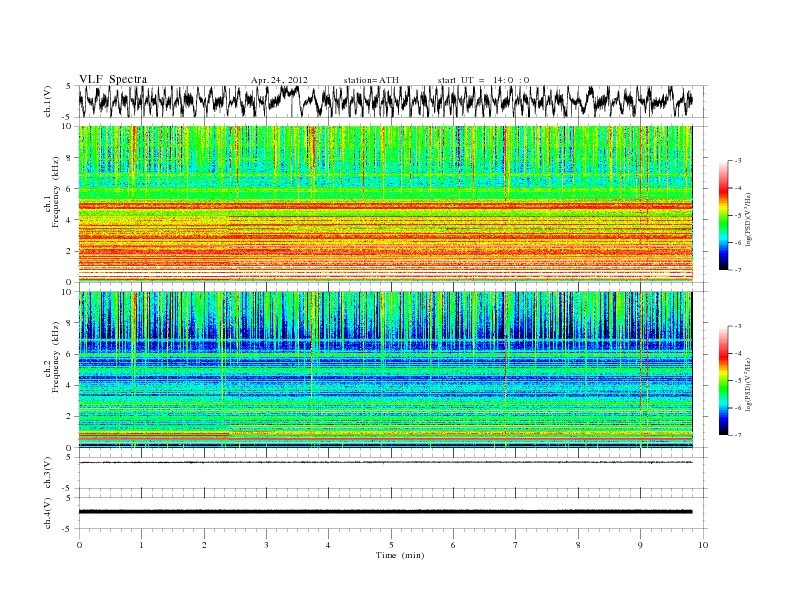
Task: Click the ch.2 frequency tick label "6"
Action: click(70, 354)
